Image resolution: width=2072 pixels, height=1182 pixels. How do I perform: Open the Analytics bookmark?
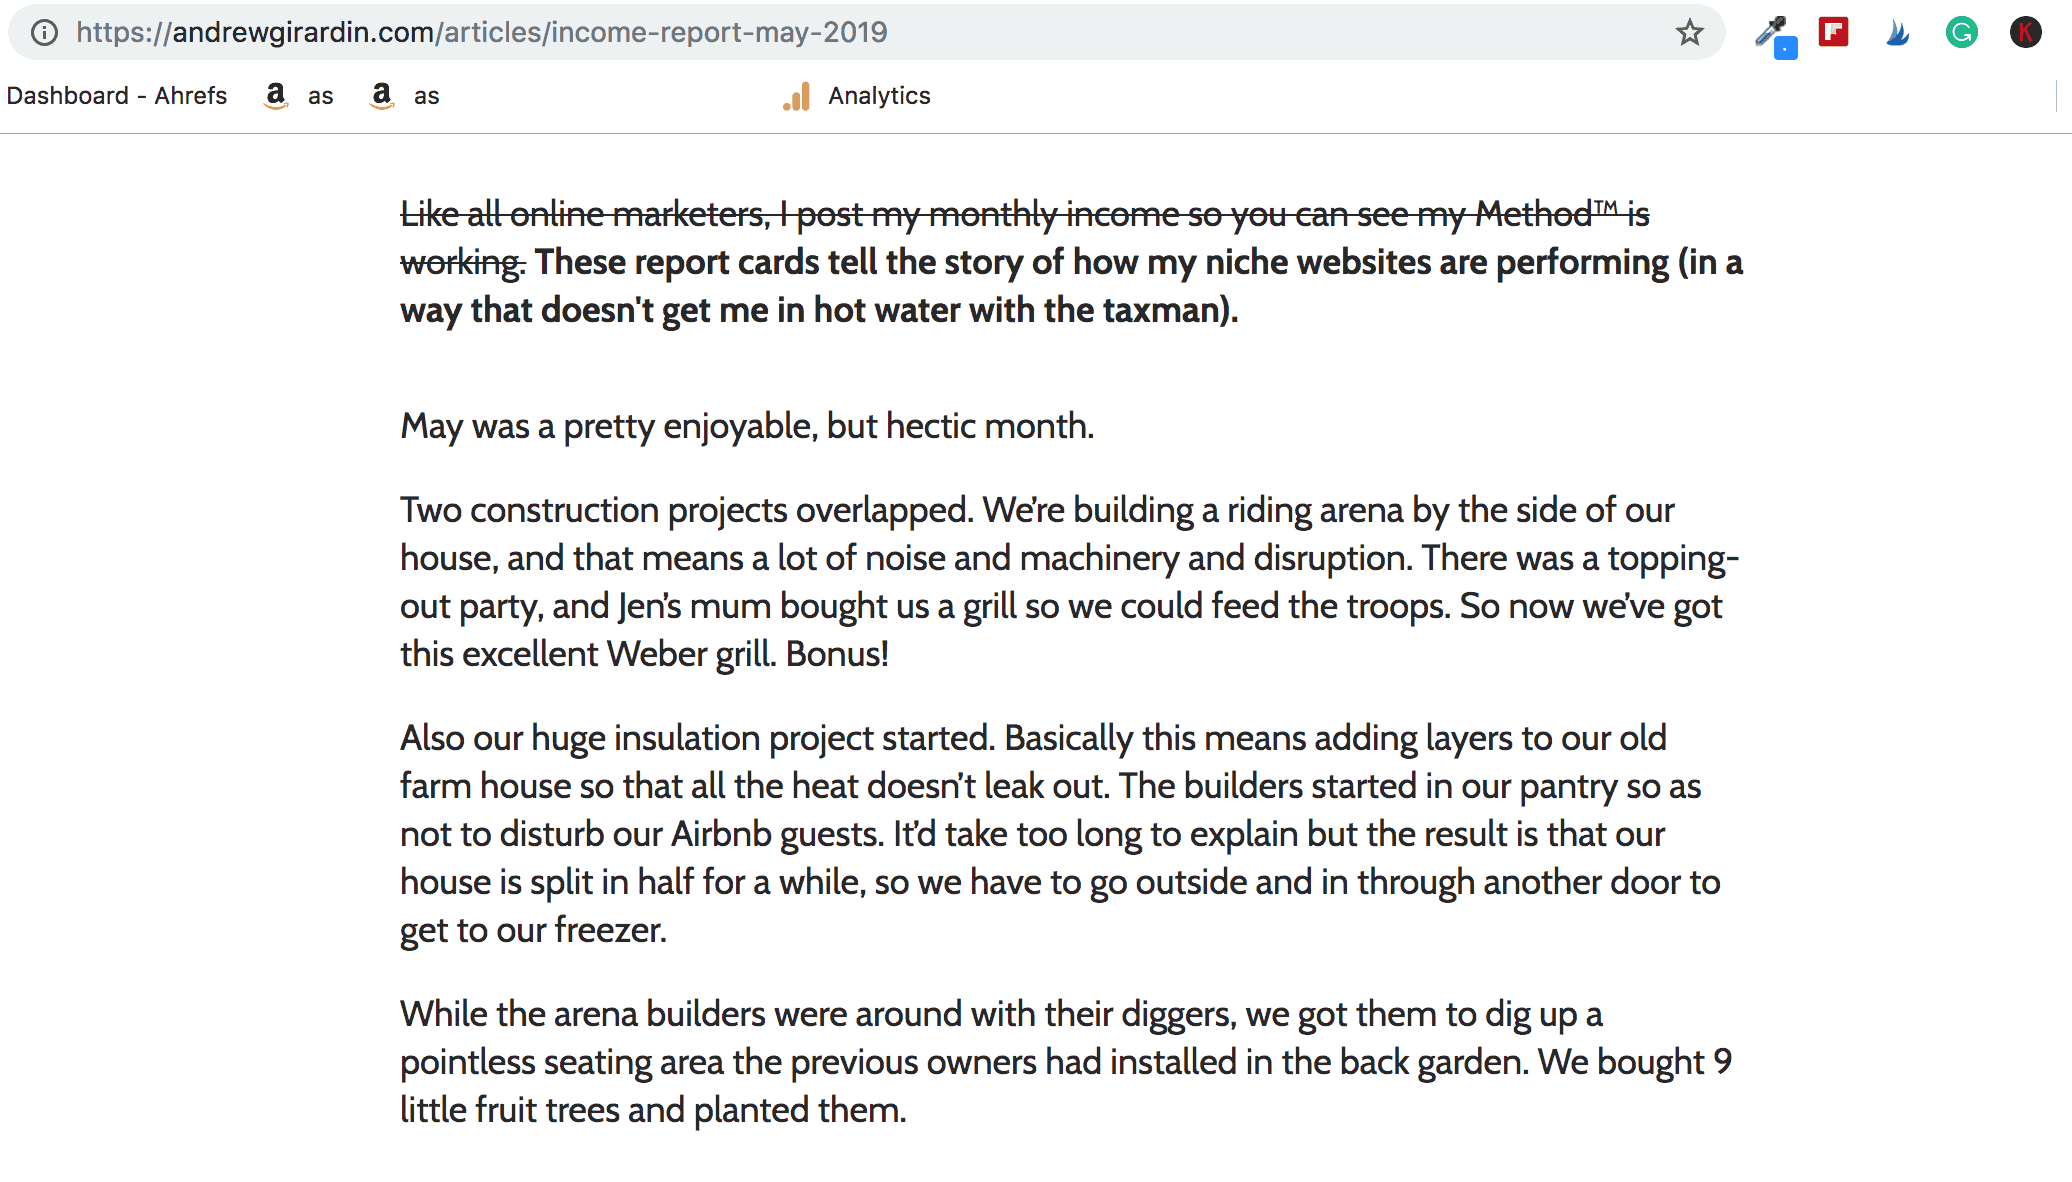point(857,96)
